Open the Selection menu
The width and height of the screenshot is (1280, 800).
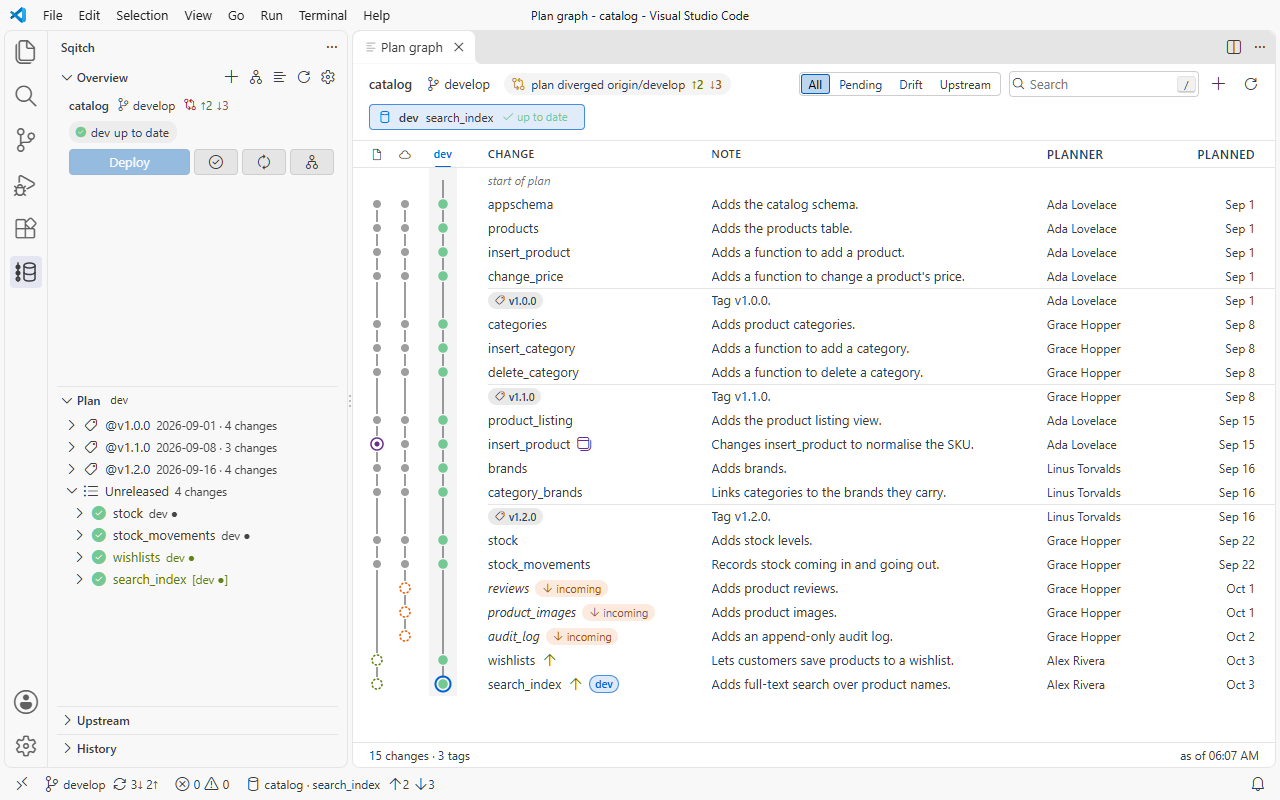pos(142,15)
